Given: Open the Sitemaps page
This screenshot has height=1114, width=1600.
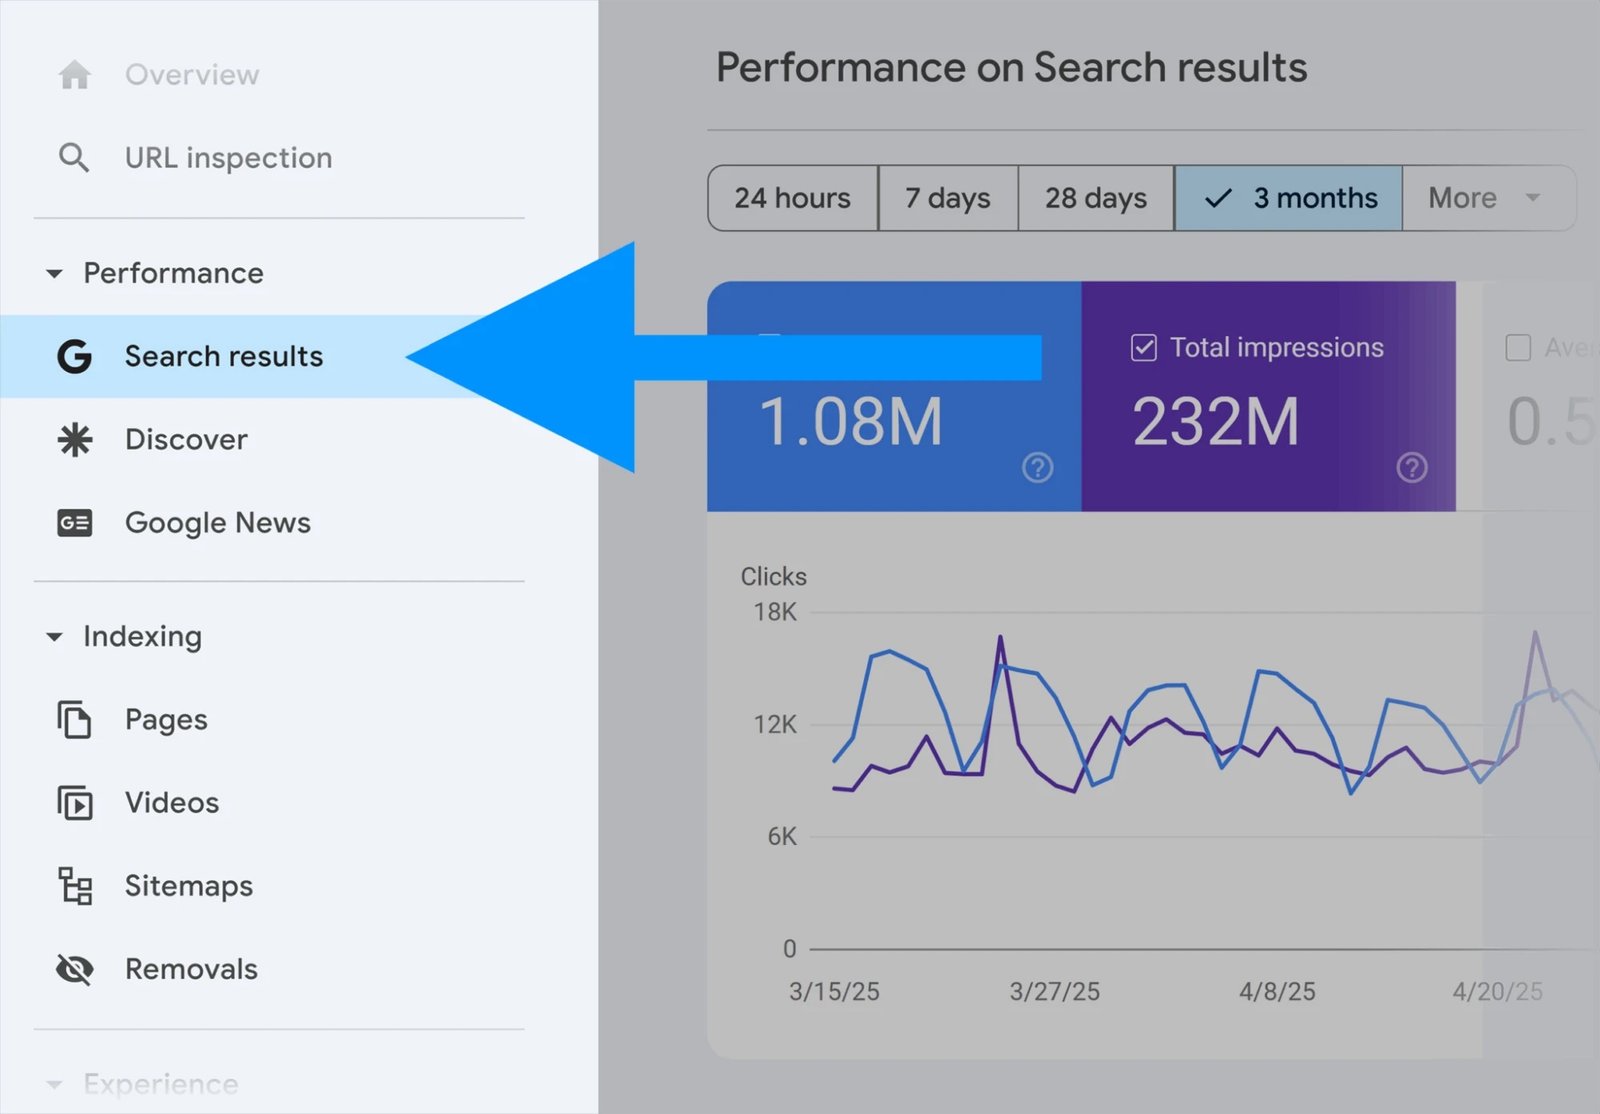Looking at the screenshot, I should click(189, 886).
